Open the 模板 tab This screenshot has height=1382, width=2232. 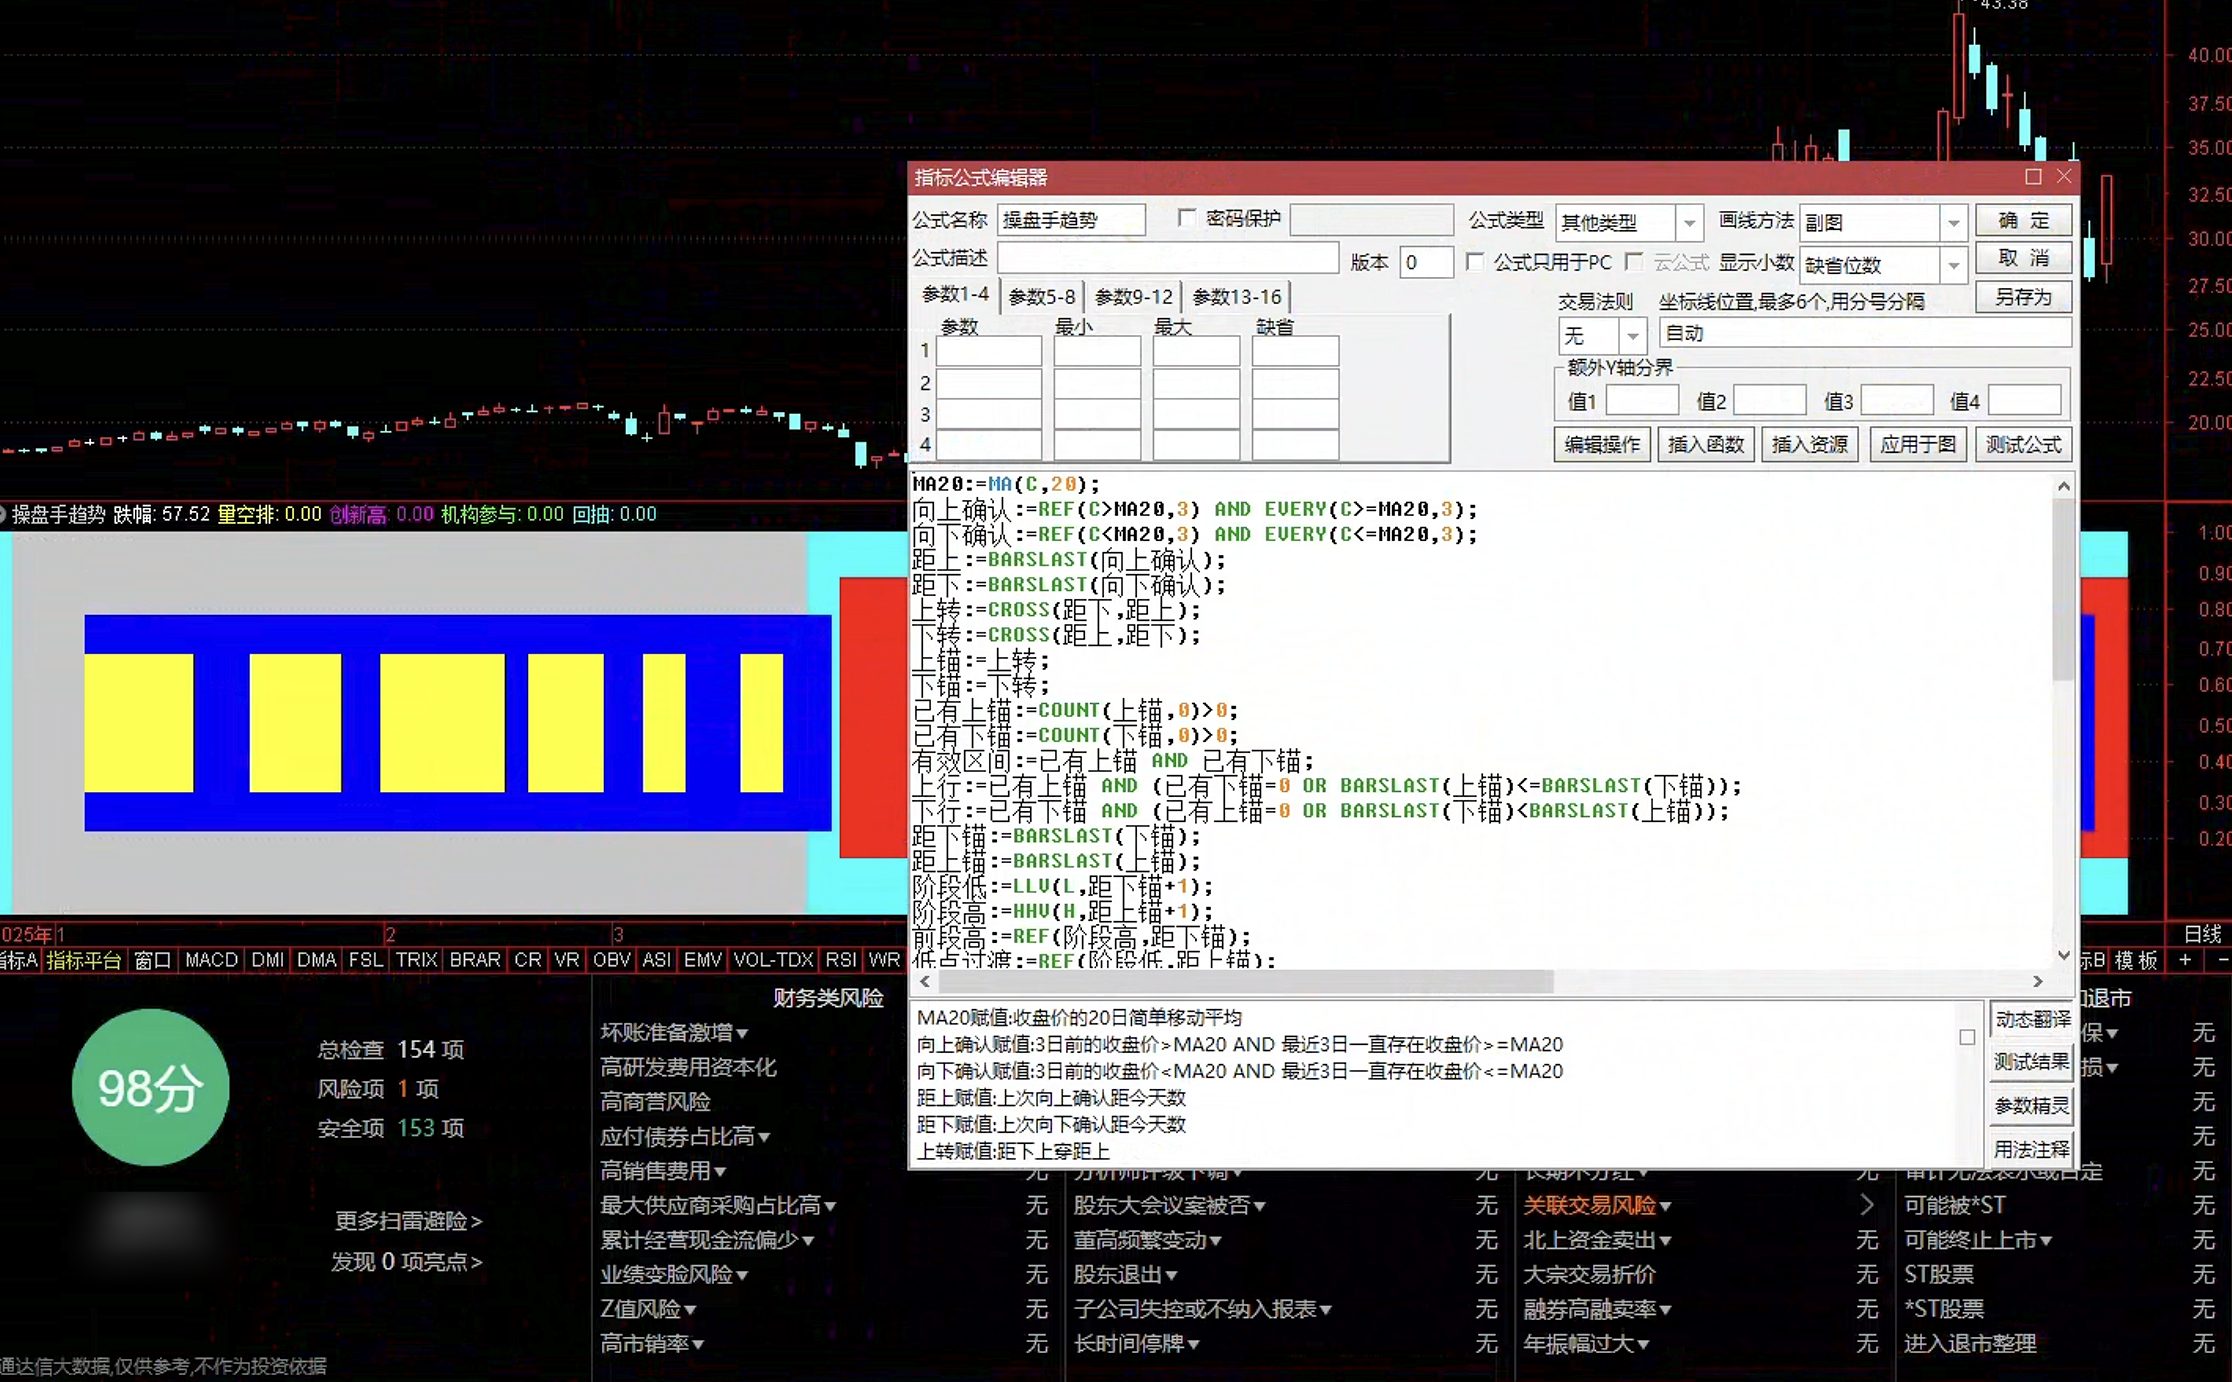2136,960
